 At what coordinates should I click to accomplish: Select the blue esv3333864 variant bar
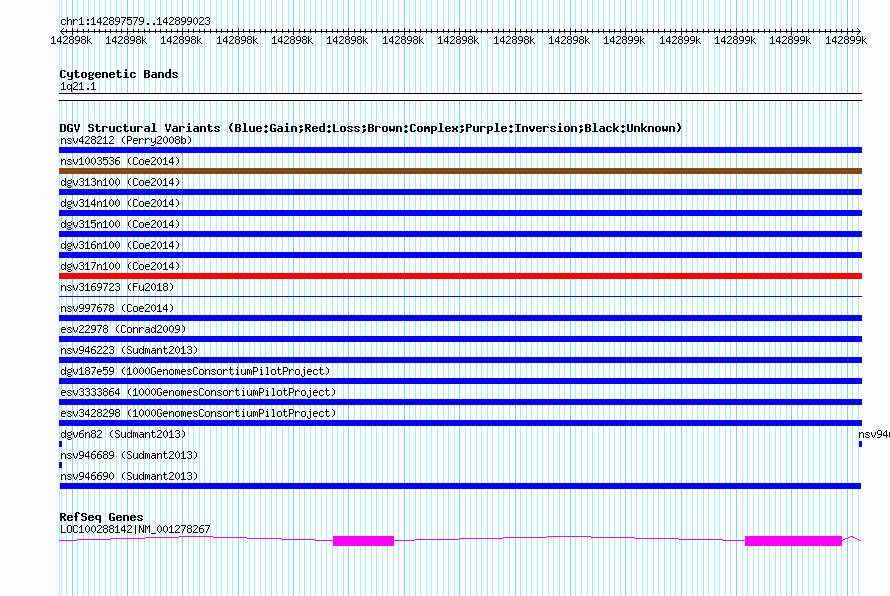(460, 402)
